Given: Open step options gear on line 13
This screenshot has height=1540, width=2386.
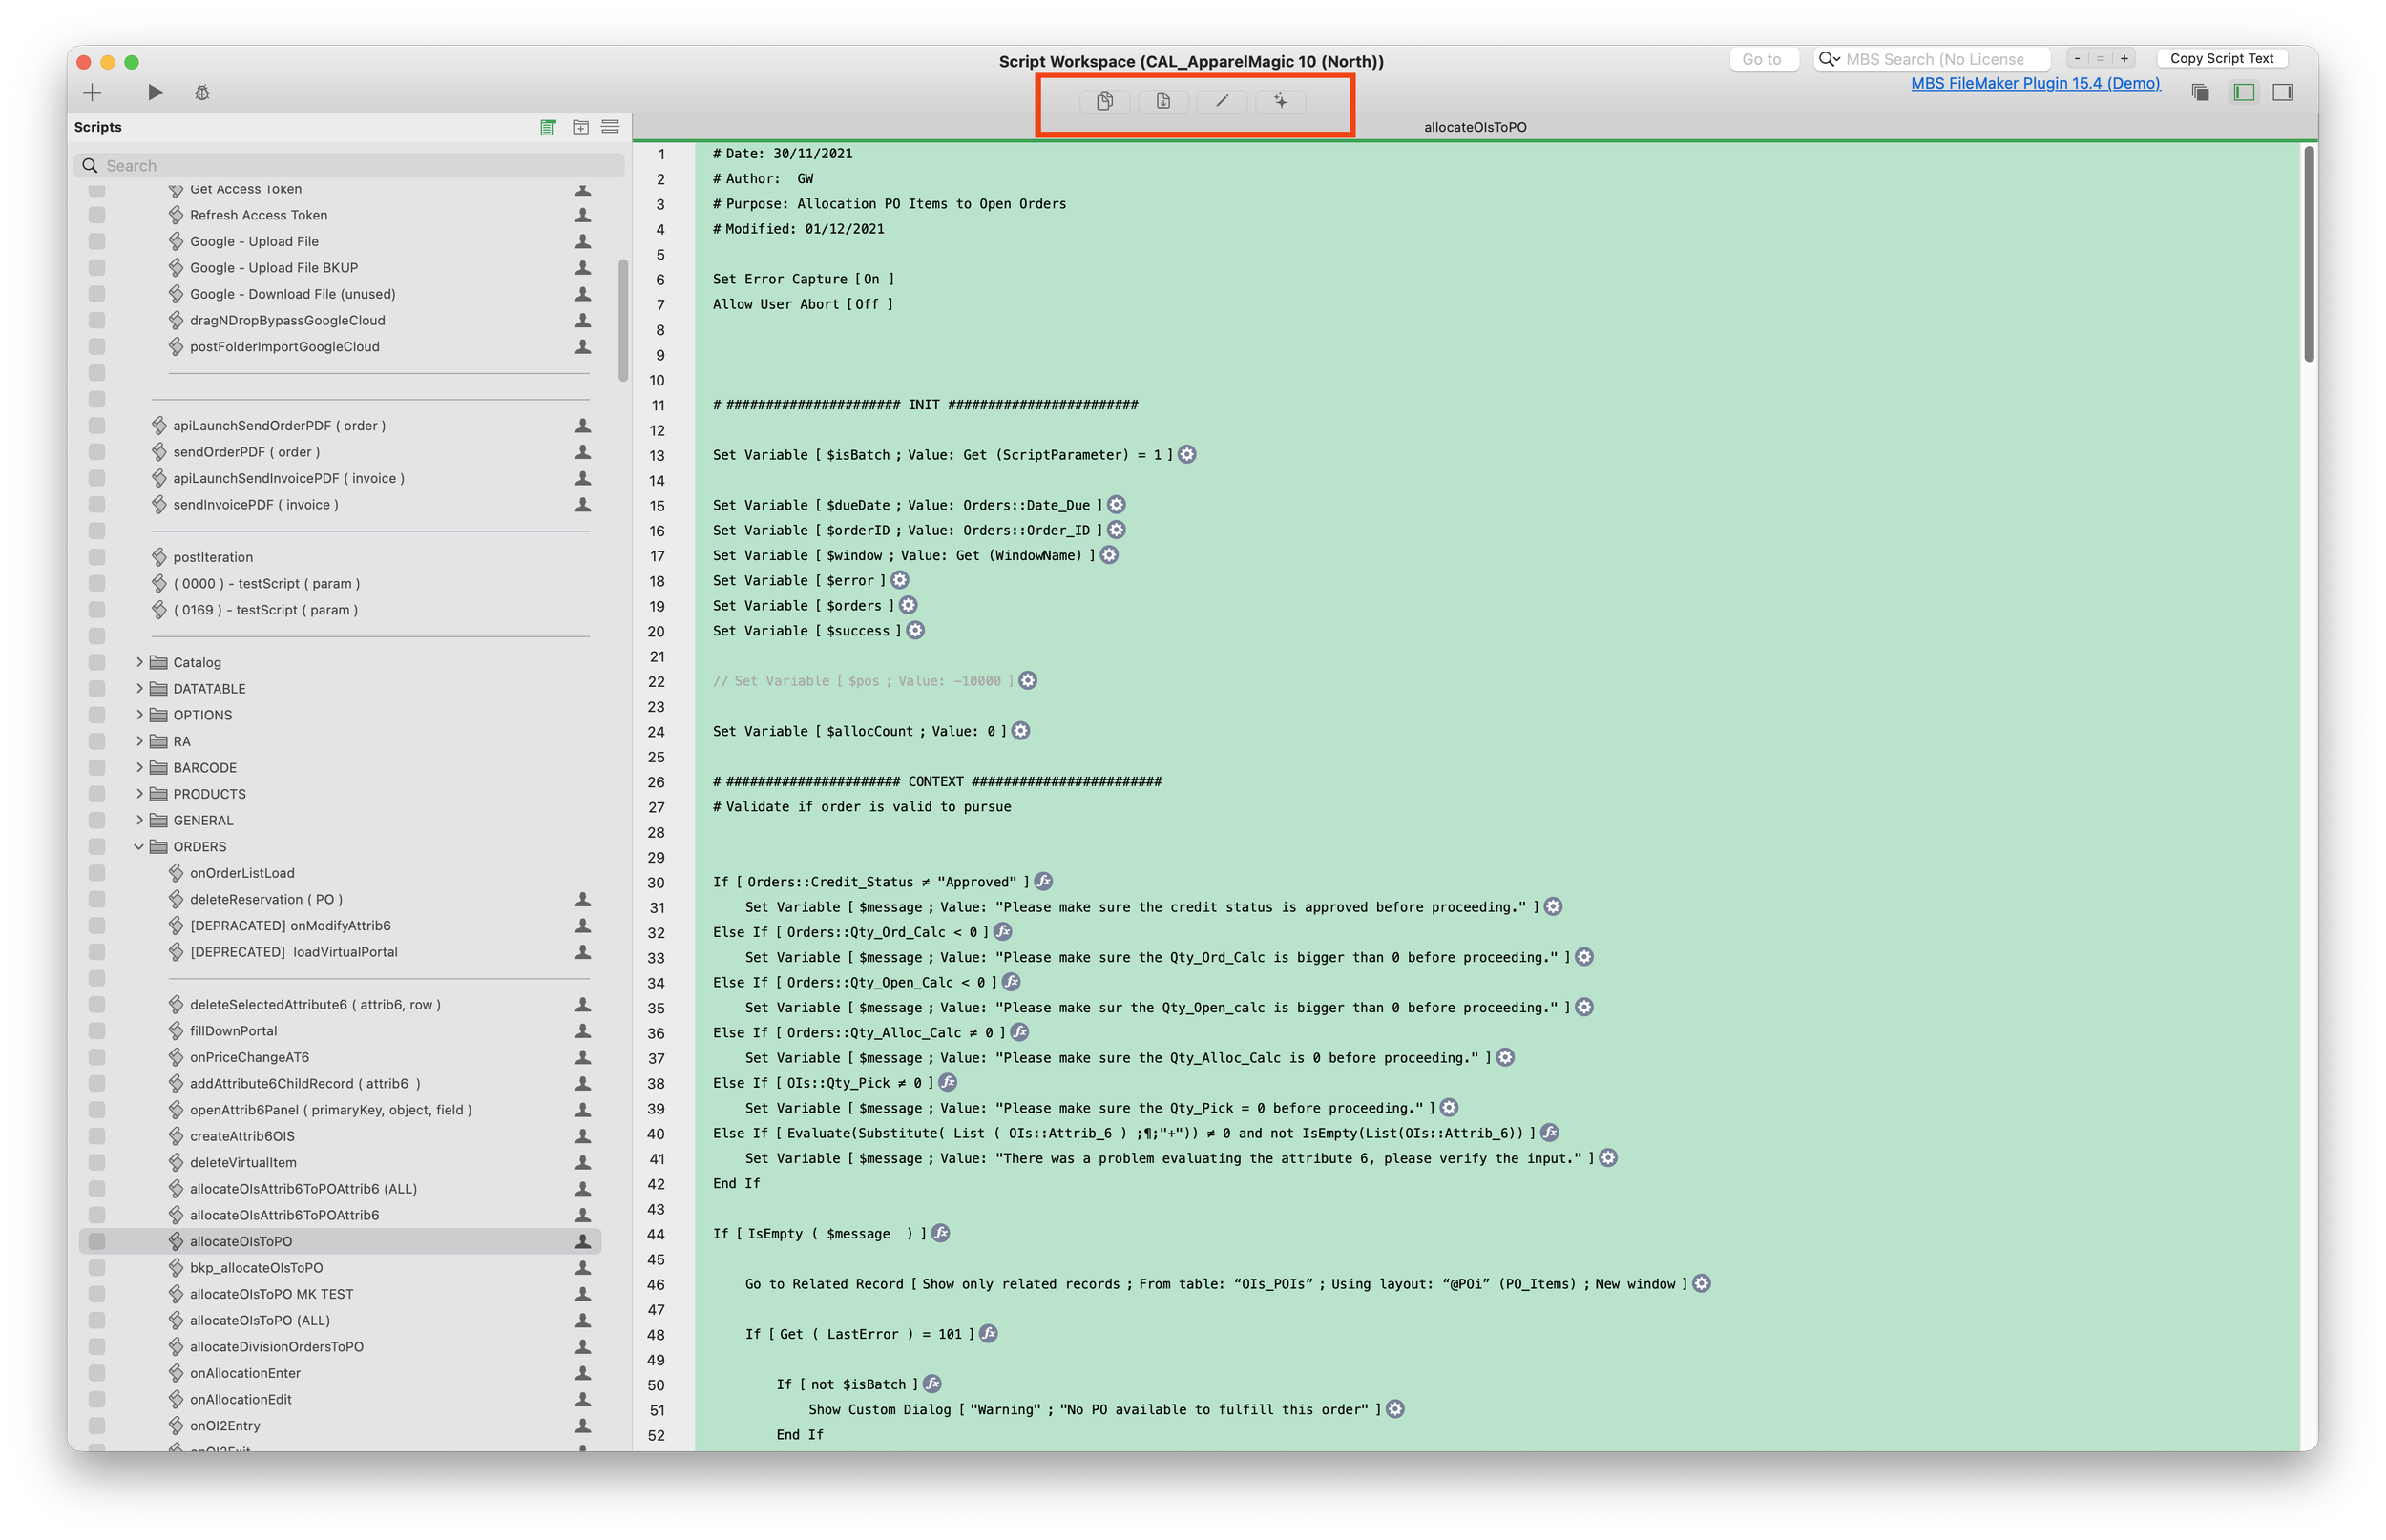Looking at the screenshot, I should [x=1187, y=455].
